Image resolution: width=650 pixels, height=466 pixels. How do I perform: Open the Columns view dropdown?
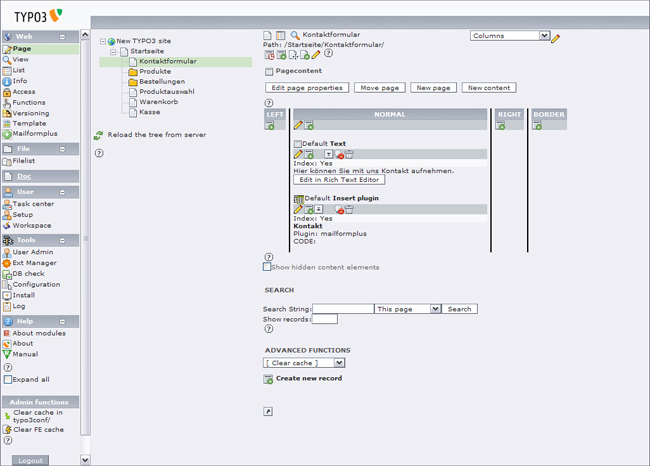510,36
